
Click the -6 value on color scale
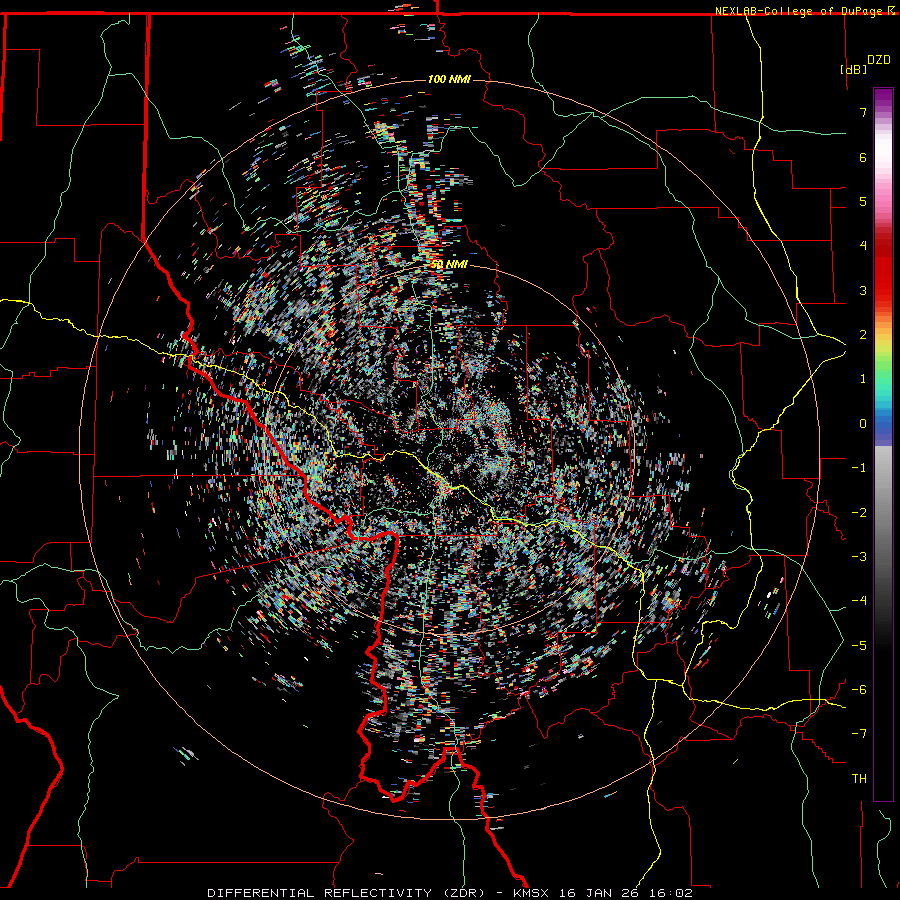[859, 690]
